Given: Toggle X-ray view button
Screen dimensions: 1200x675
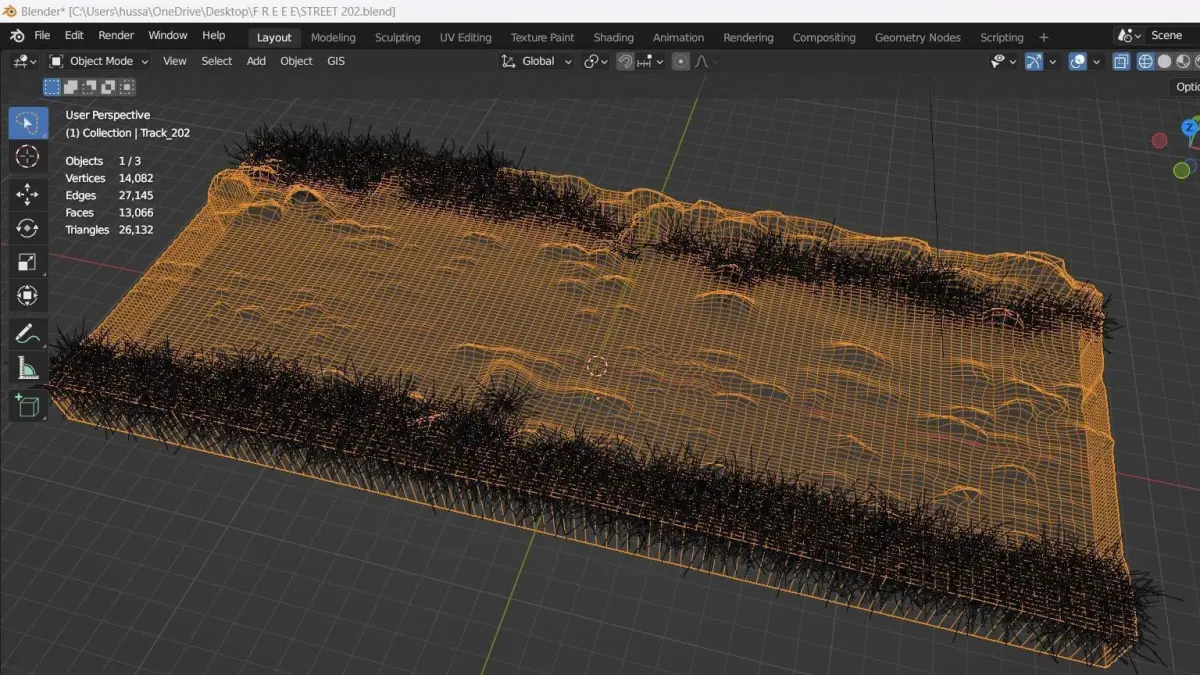Looking at the screenshot, I should pyautogui.click(x=1121, y=62).
